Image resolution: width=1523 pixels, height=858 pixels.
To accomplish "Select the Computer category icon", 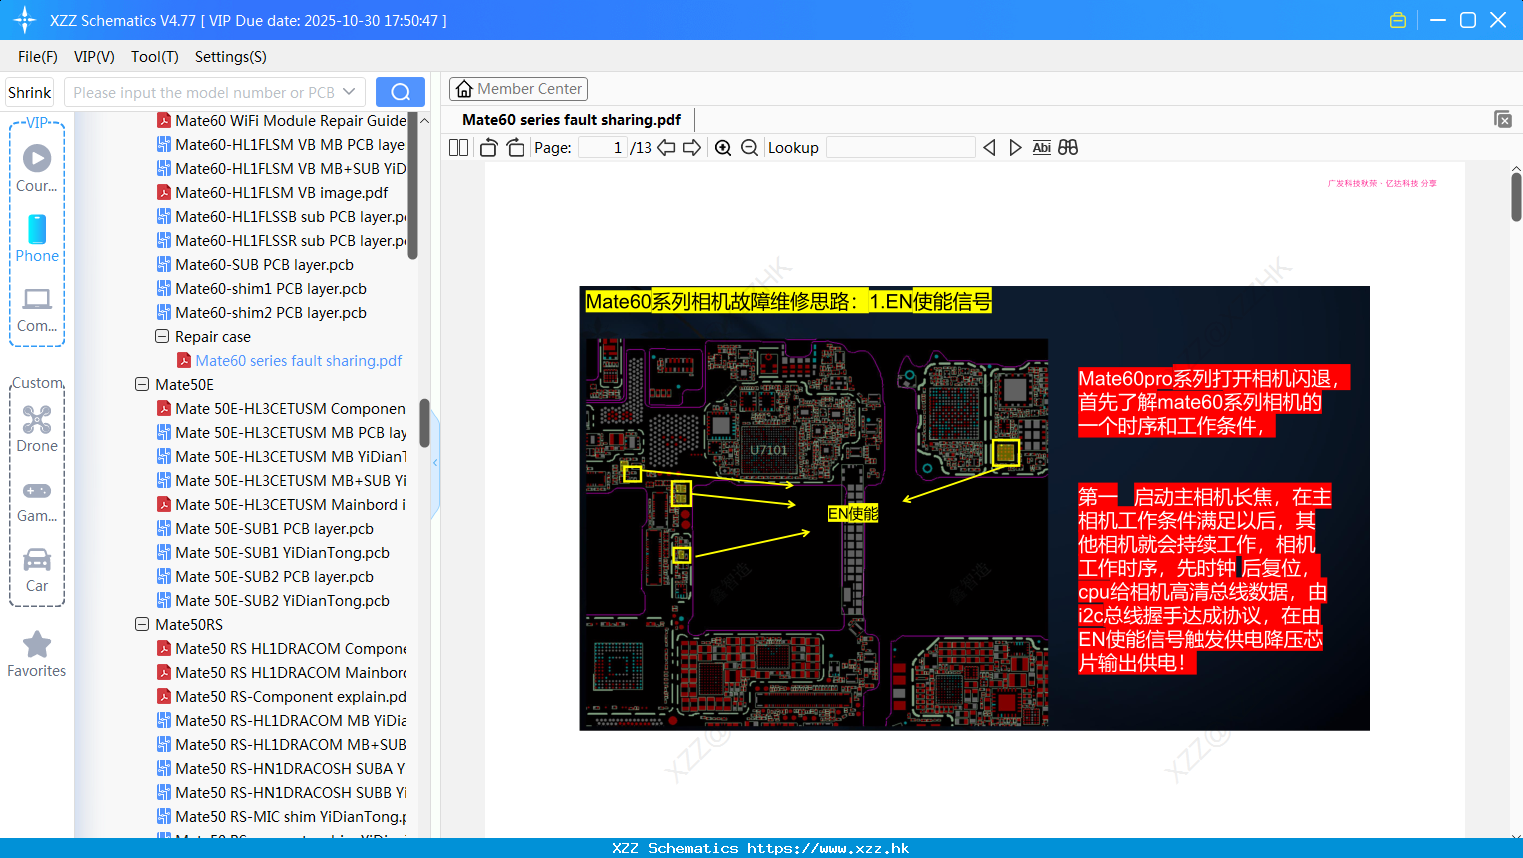I will coord(37,298).
